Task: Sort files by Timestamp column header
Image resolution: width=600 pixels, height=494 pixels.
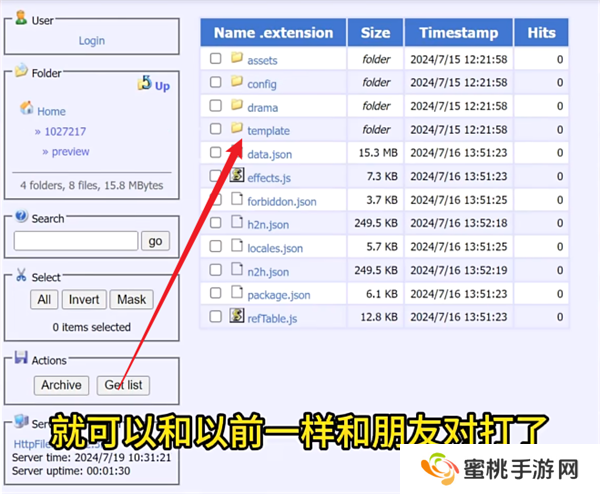Action: coord(458,32)
